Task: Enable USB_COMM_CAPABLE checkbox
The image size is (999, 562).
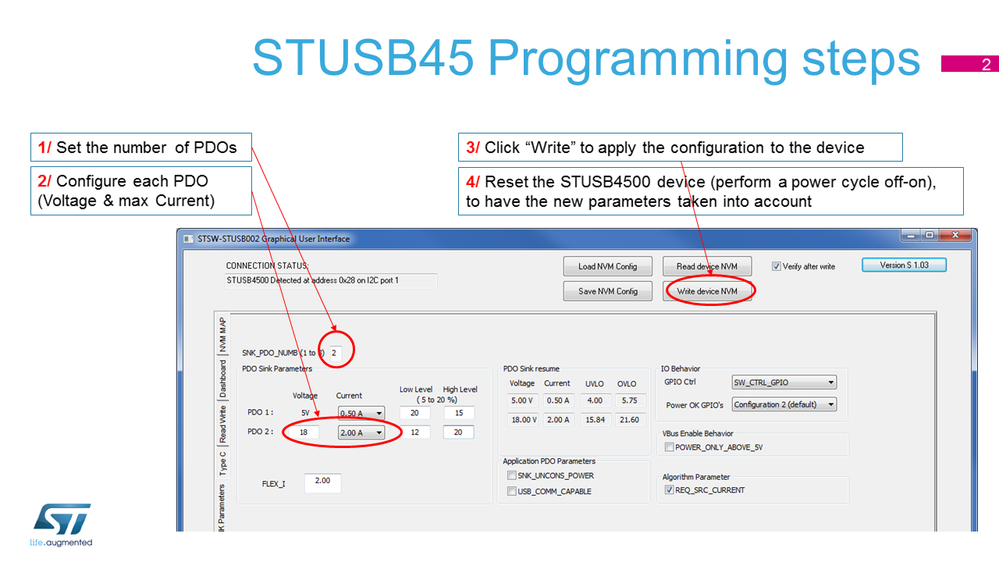Action: (x=511, y=491)
